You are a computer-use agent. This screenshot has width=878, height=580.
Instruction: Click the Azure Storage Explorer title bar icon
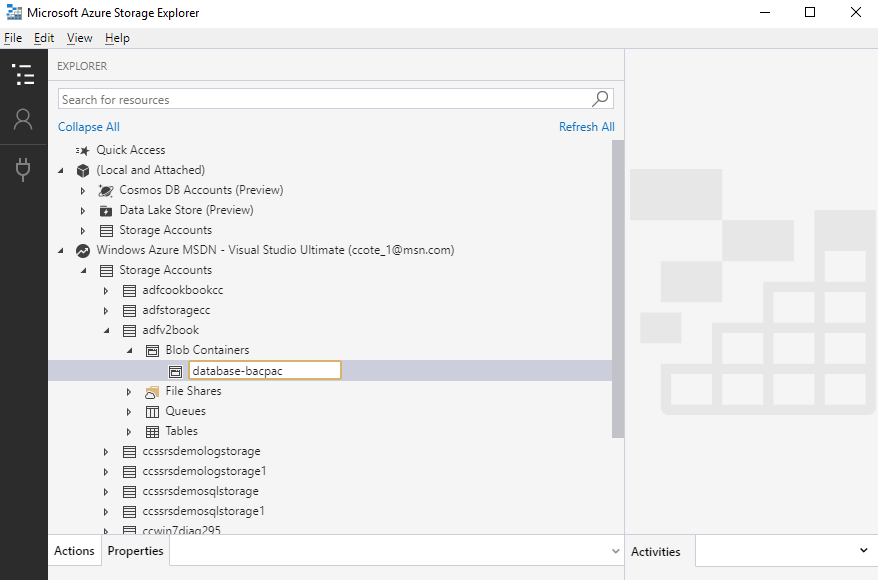pos(13,12)
